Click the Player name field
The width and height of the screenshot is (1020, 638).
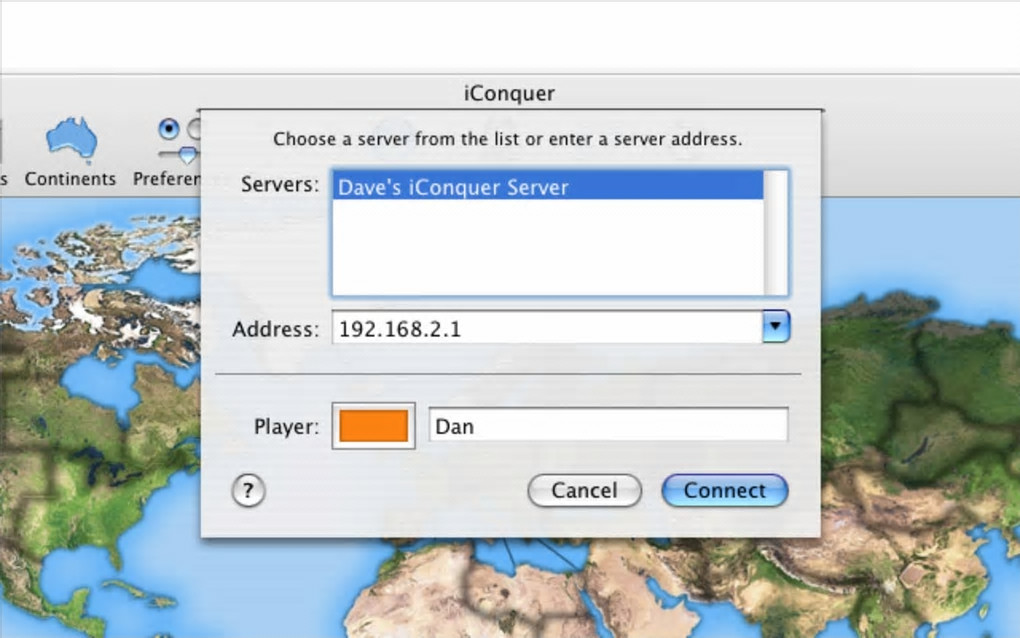(x=608, y=425)
